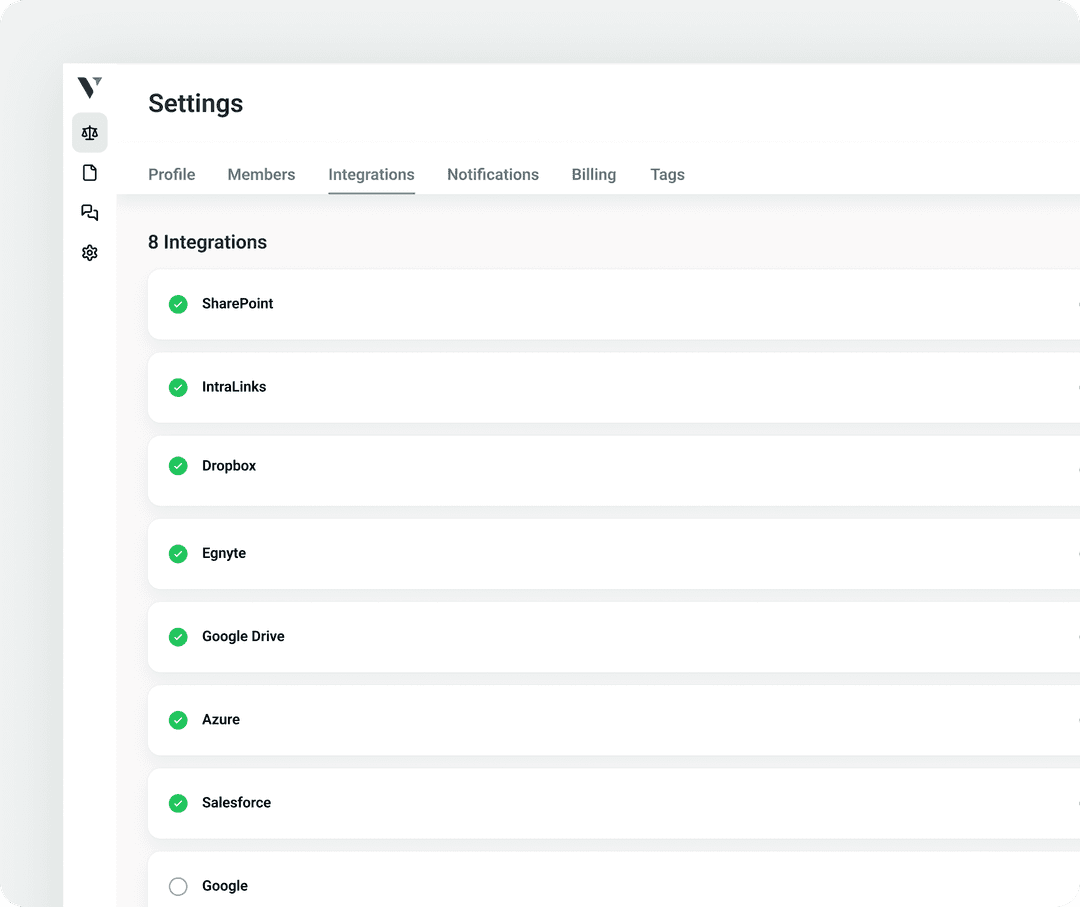Open the documents page icon
Screen dimensions: 1080x907
click(x=90, y=173)
